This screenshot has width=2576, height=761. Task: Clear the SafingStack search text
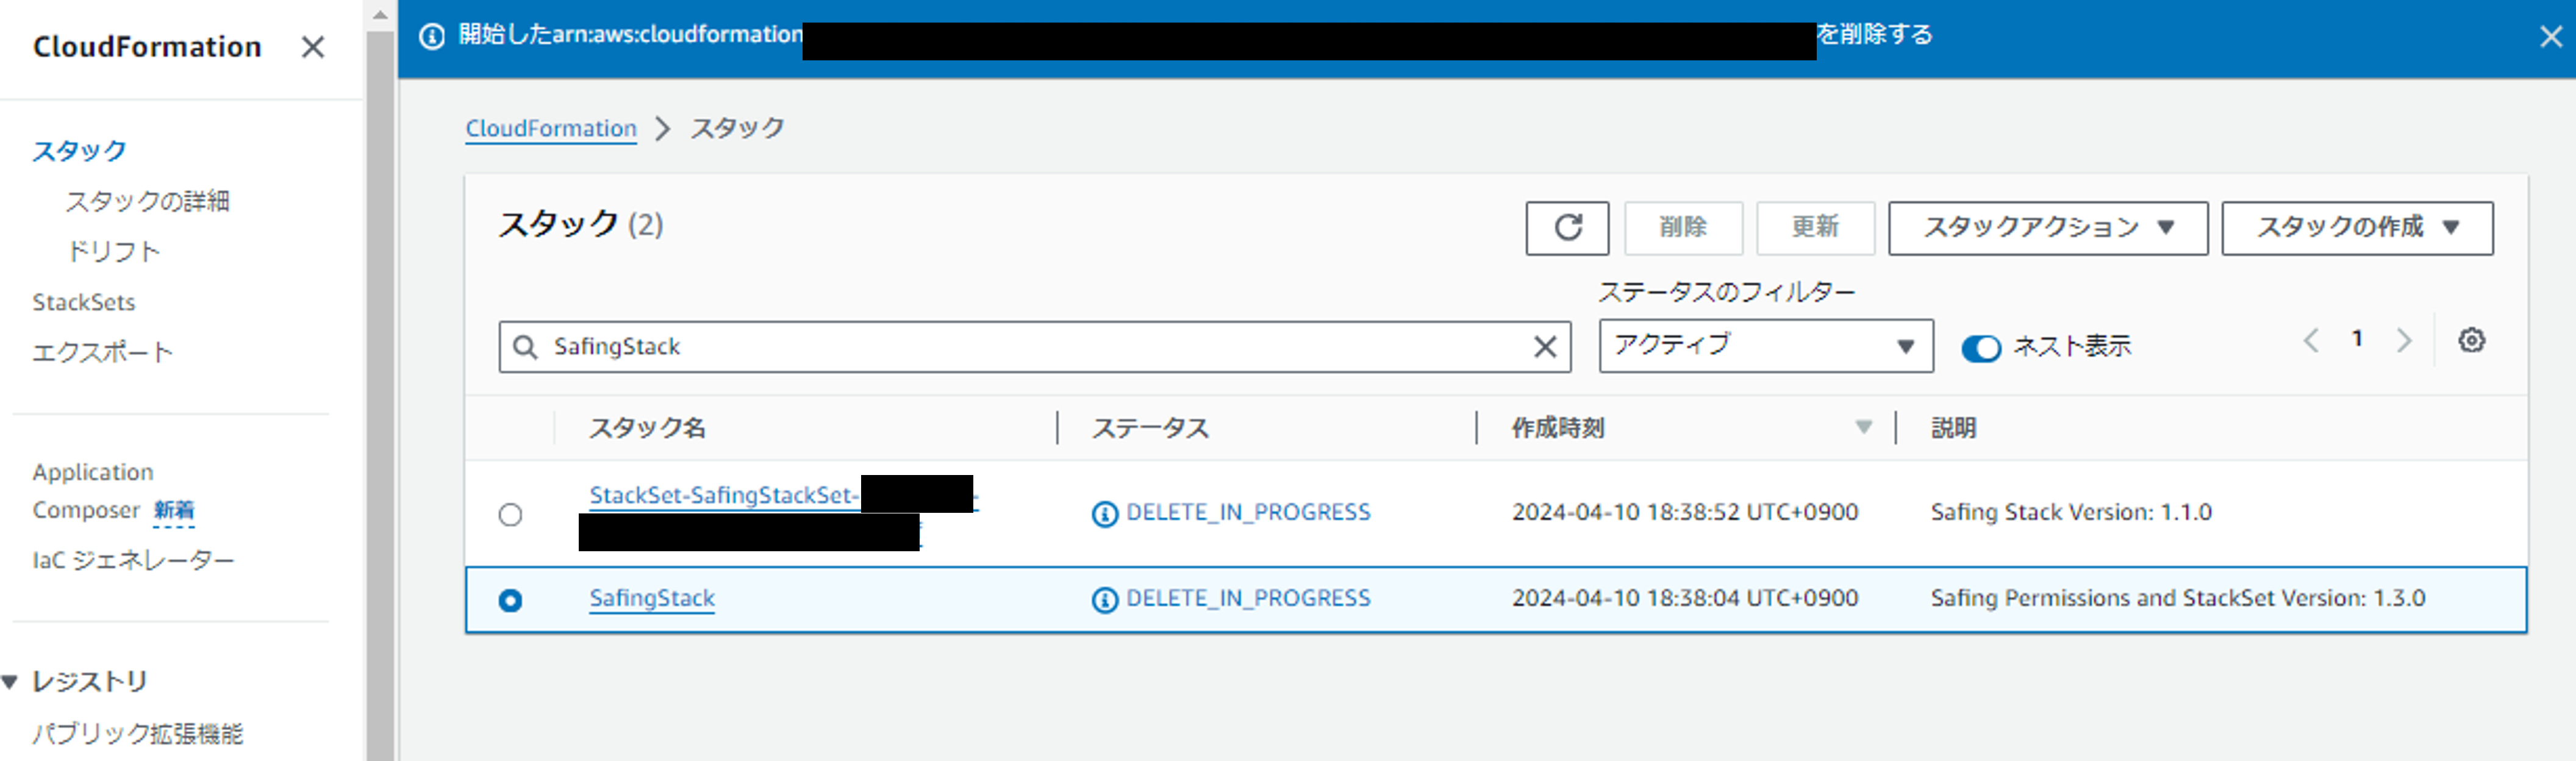(1545, 347)
